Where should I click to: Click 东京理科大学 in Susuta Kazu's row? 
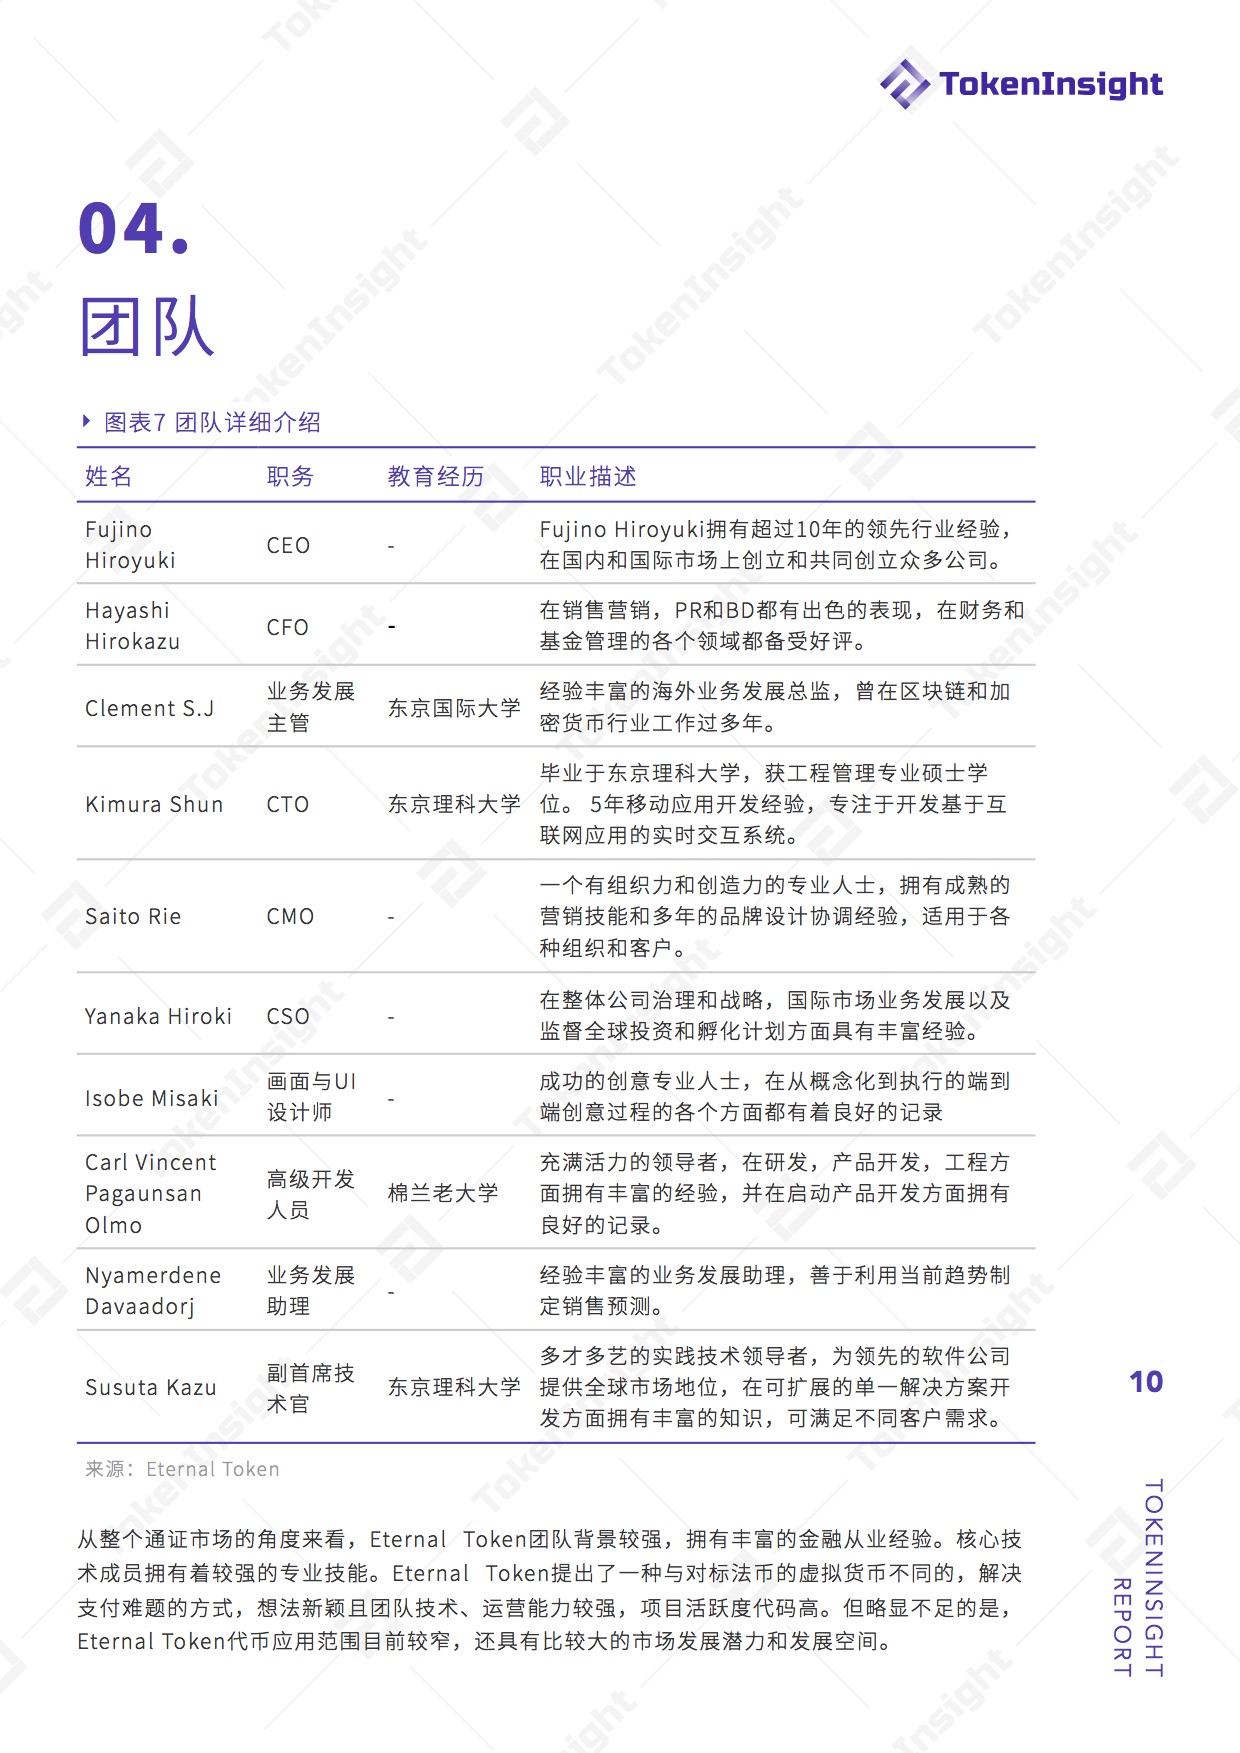tap(455, 1387)
